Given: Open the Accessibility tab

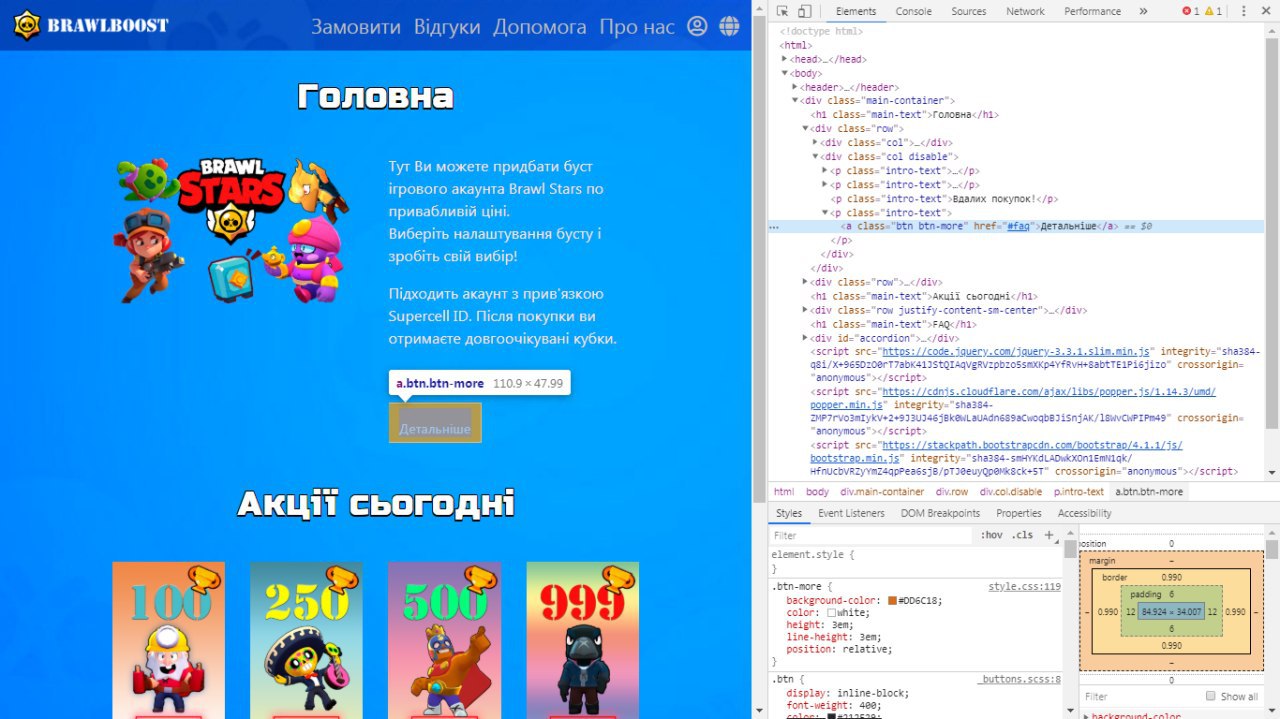Looking at the screenshot, I should [1084, 513].
